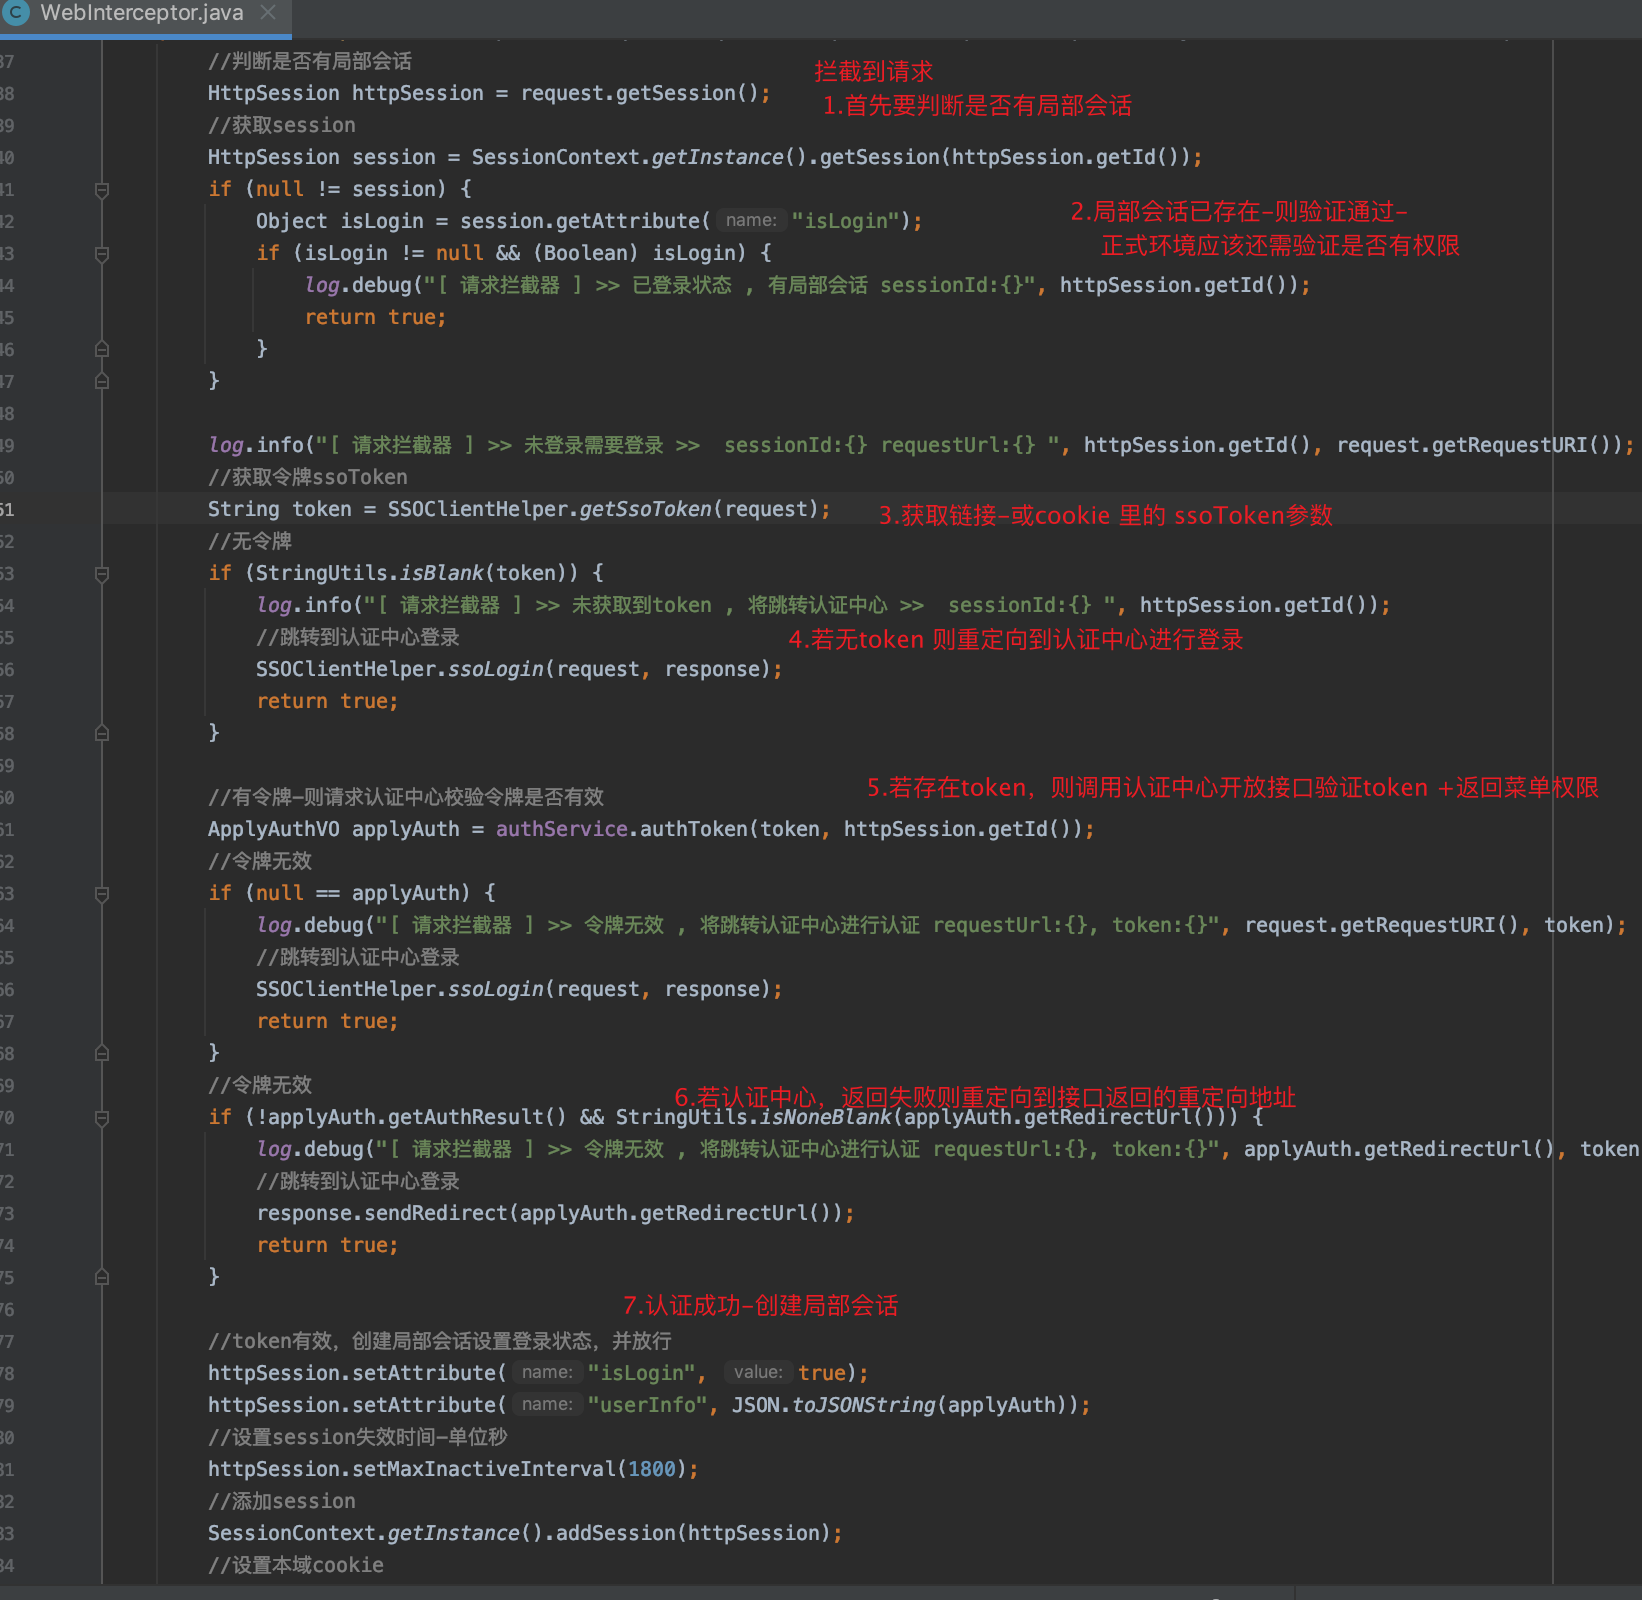Click the '//设置本域cookie' comment
1642x1600 pixels.
tap(296, 1565)
